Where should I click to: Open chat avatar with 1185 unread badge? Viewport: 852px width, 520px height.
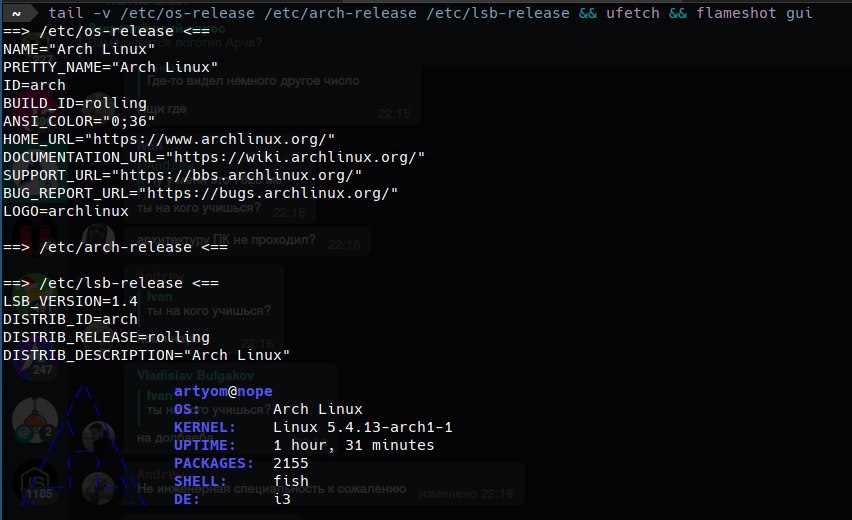click(34, 483)
